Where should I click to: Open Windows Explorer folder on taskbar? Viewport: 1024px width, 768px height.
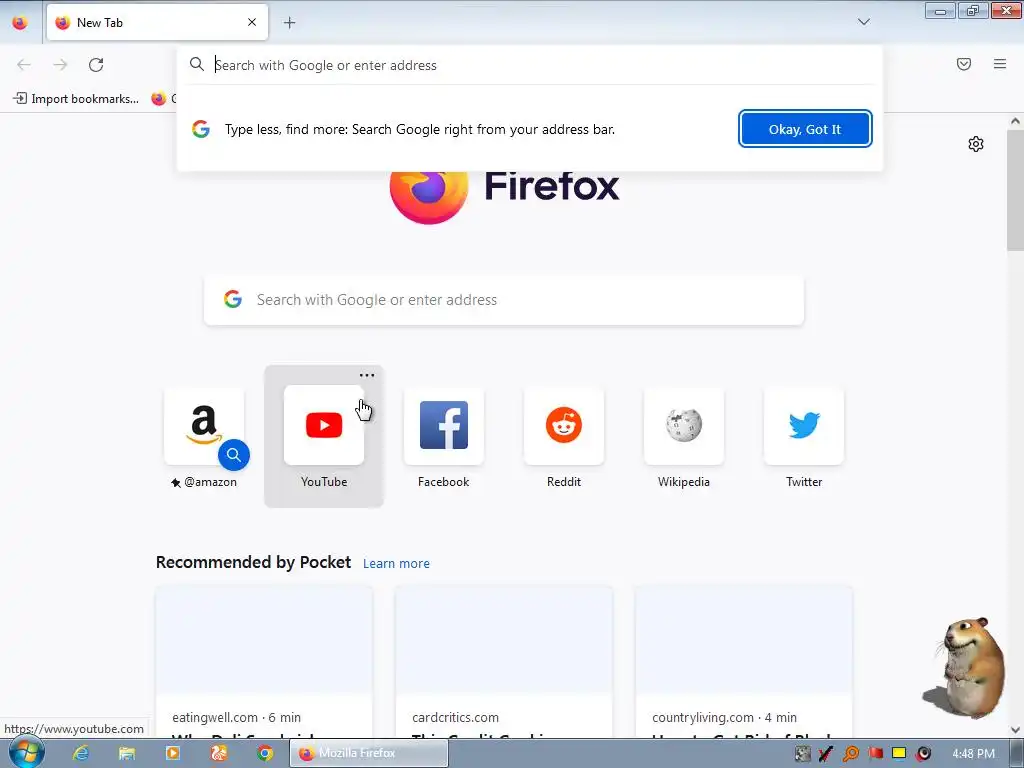coord(127,753)
